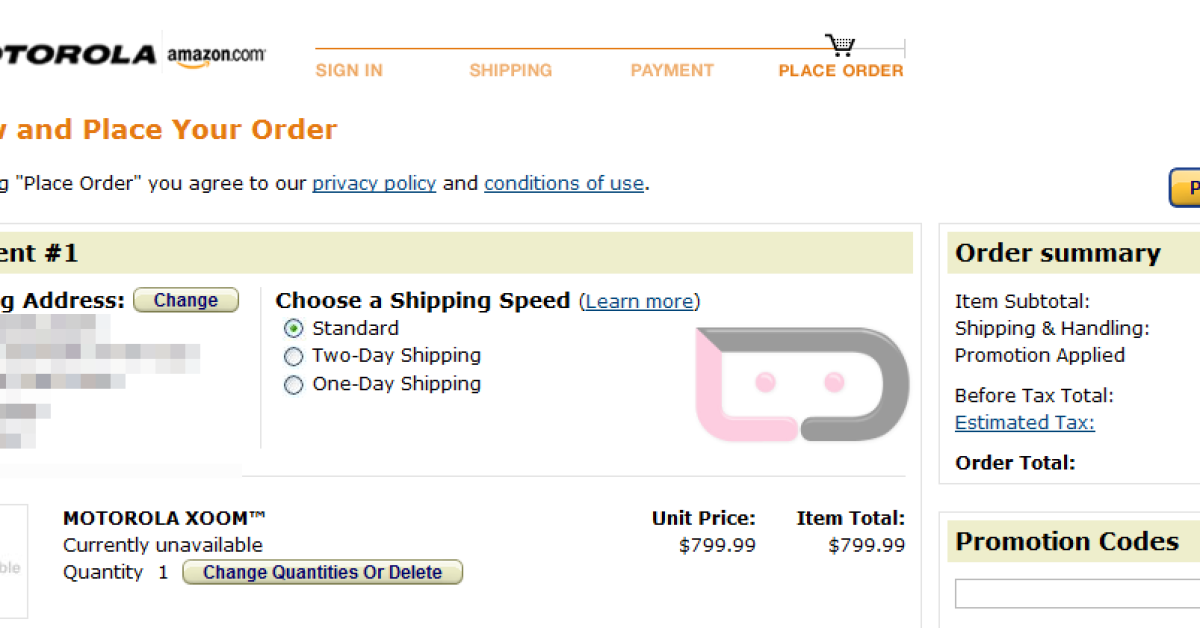
Task: Go to the SIGN IN step
Action: tap(349, 71)
